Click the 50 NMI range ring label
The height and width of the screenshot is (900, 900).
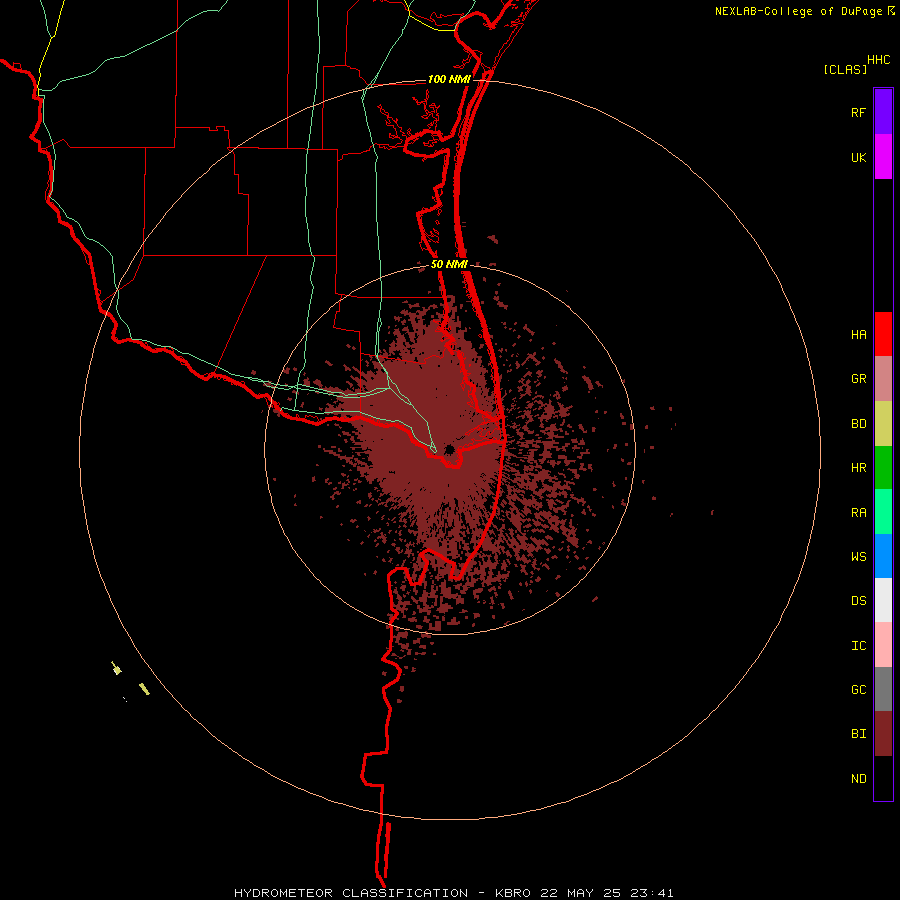449,264
